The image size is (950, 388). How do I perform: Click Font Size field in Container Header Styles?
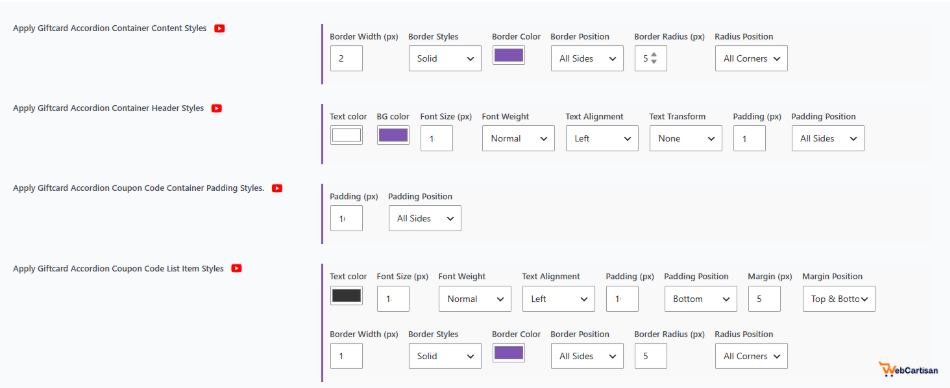pyautogui.click(x=436, y=138)
